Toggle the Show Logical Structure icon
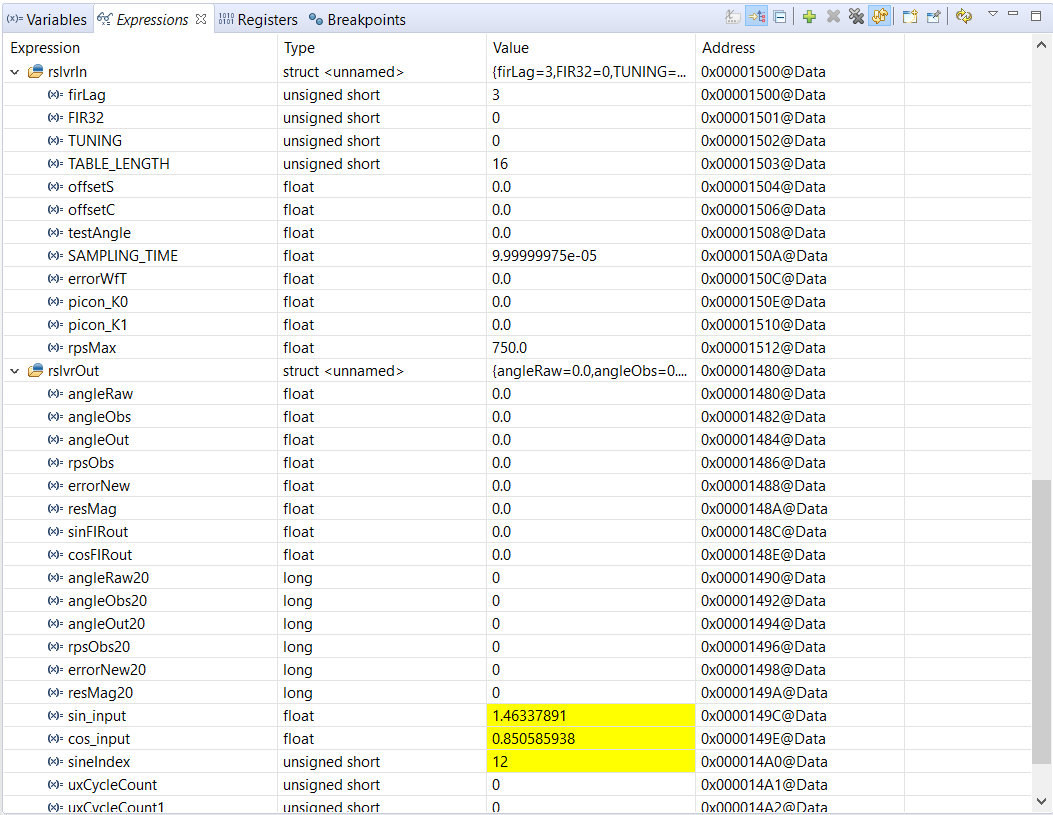Viewport: 1053px width, 815px height. coord(757,16)
